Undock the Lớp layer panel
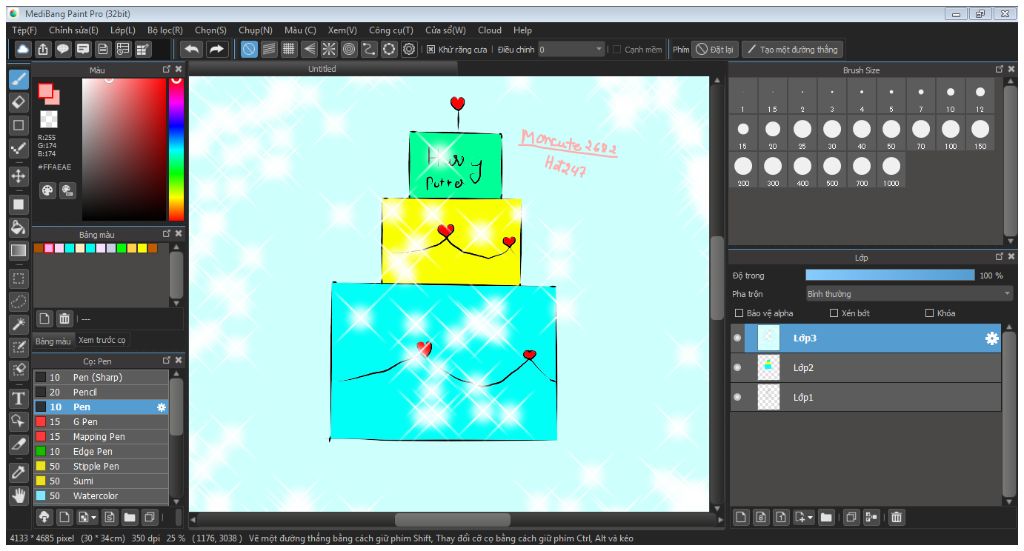The height and width of the screenshot is (551, 1024). pos(999,257)
